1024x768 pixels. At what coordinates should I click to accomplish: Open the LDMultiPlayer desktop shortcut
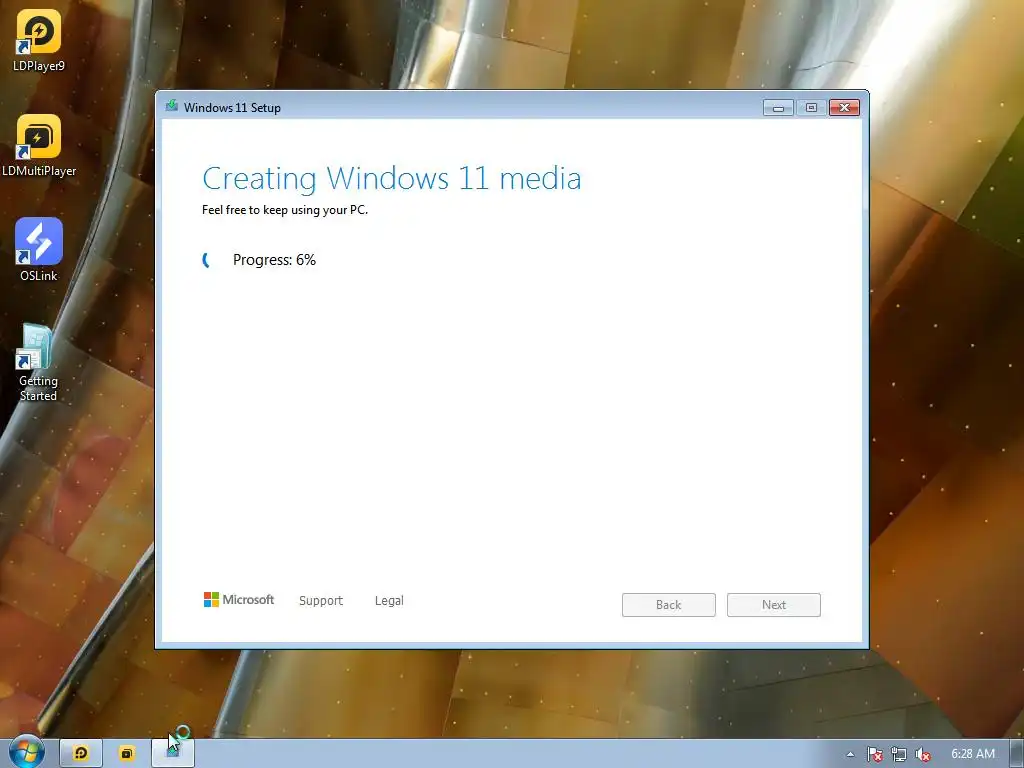39,146
